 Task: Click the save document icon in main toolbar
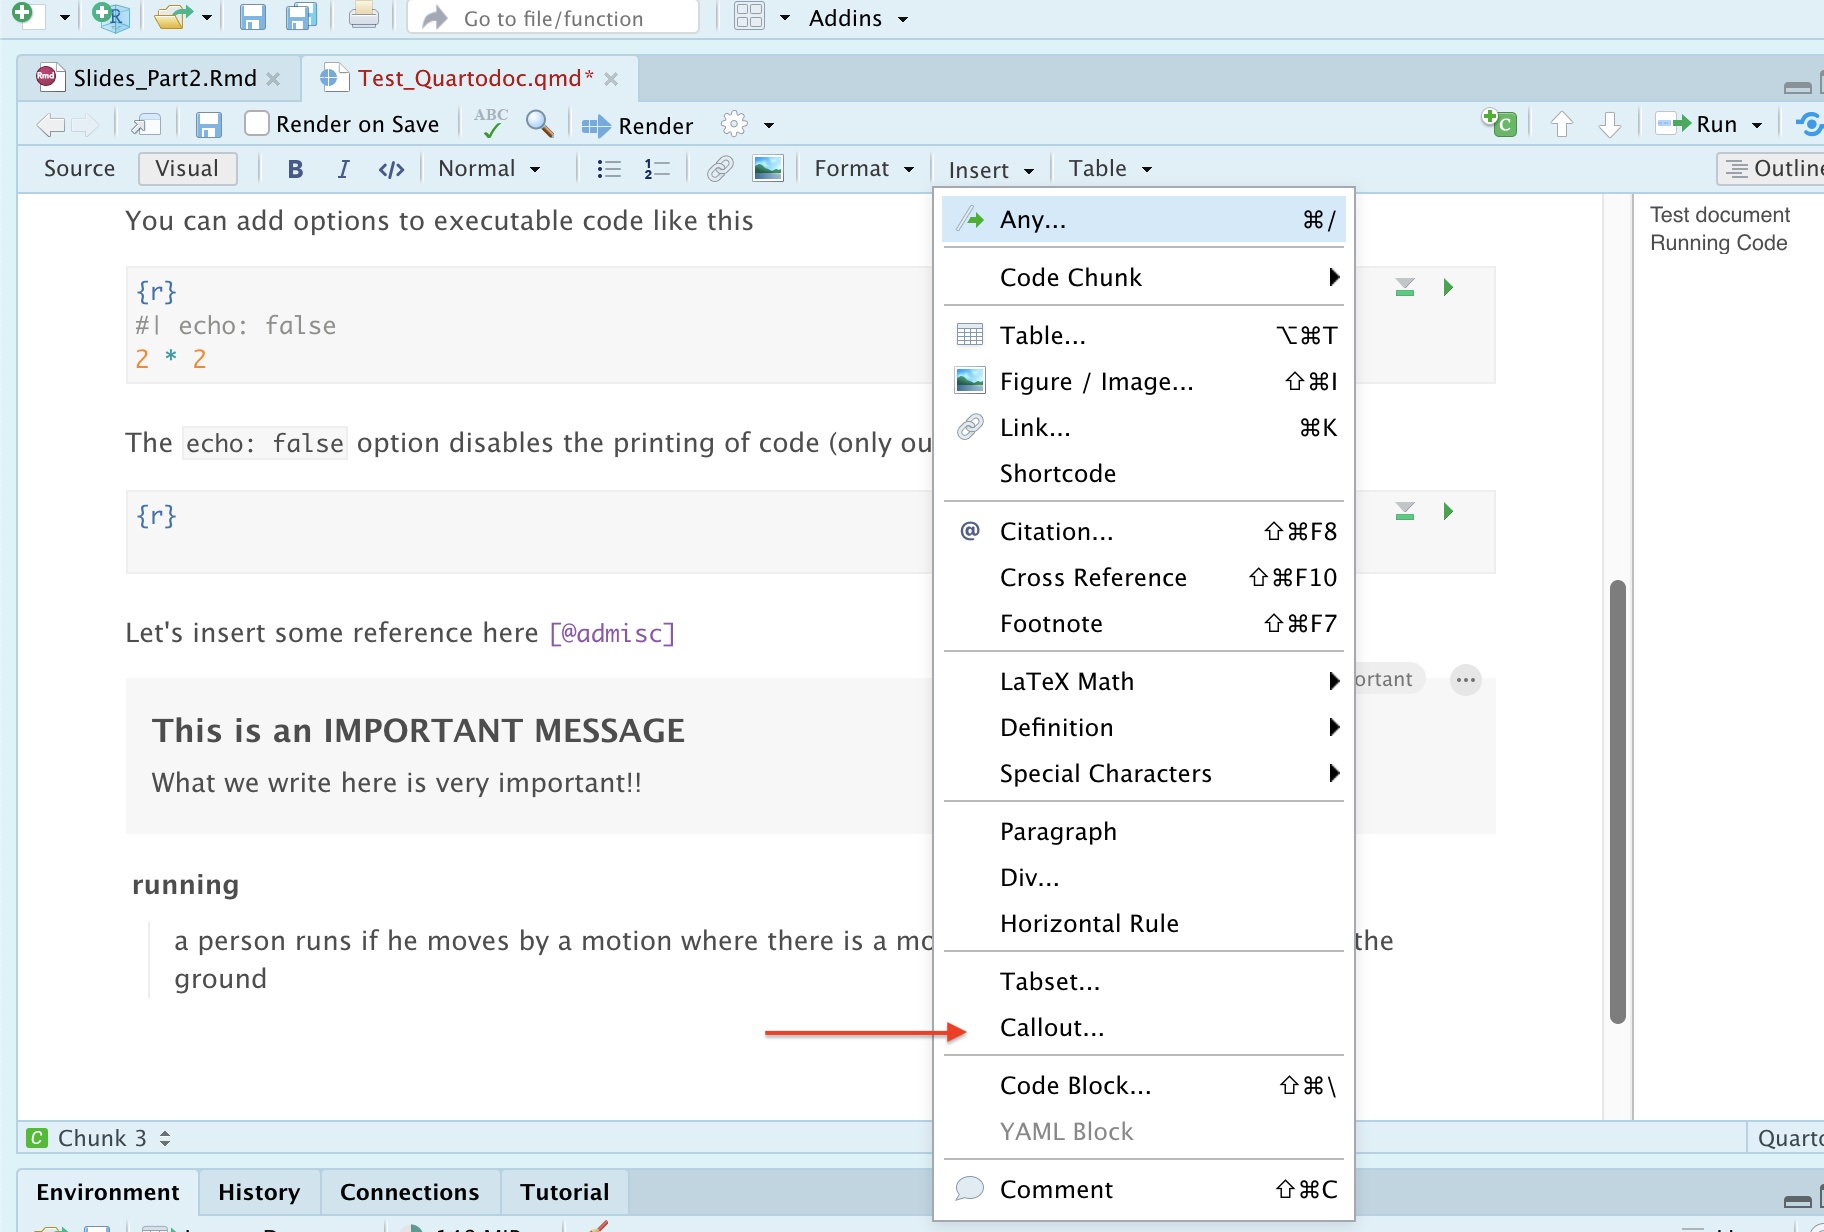[253, 17]
